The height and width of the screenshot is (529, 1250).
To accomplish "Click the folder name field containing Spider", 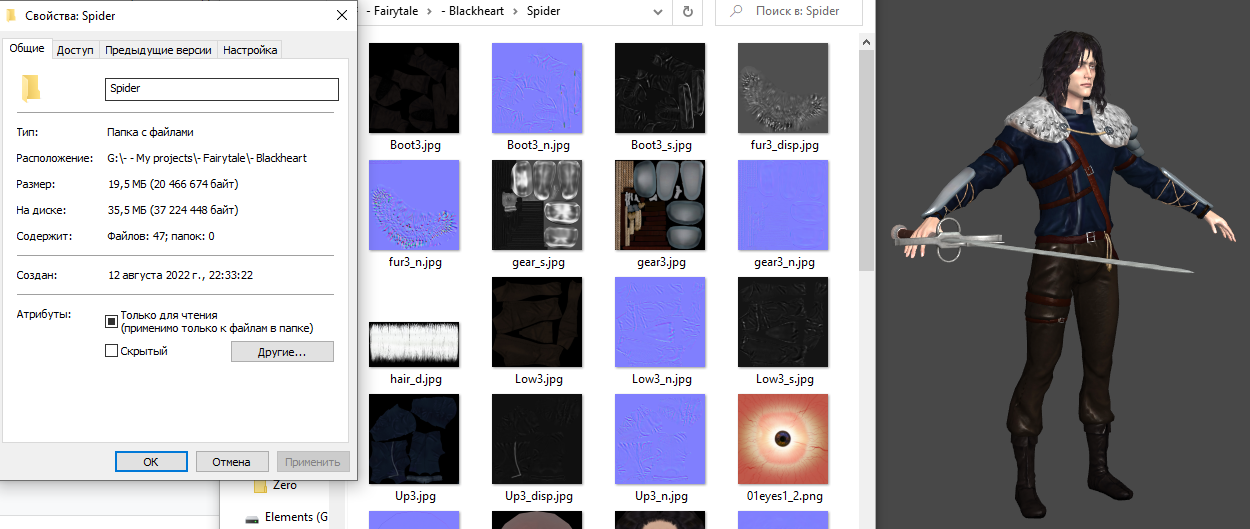I will tap(222, 89).
